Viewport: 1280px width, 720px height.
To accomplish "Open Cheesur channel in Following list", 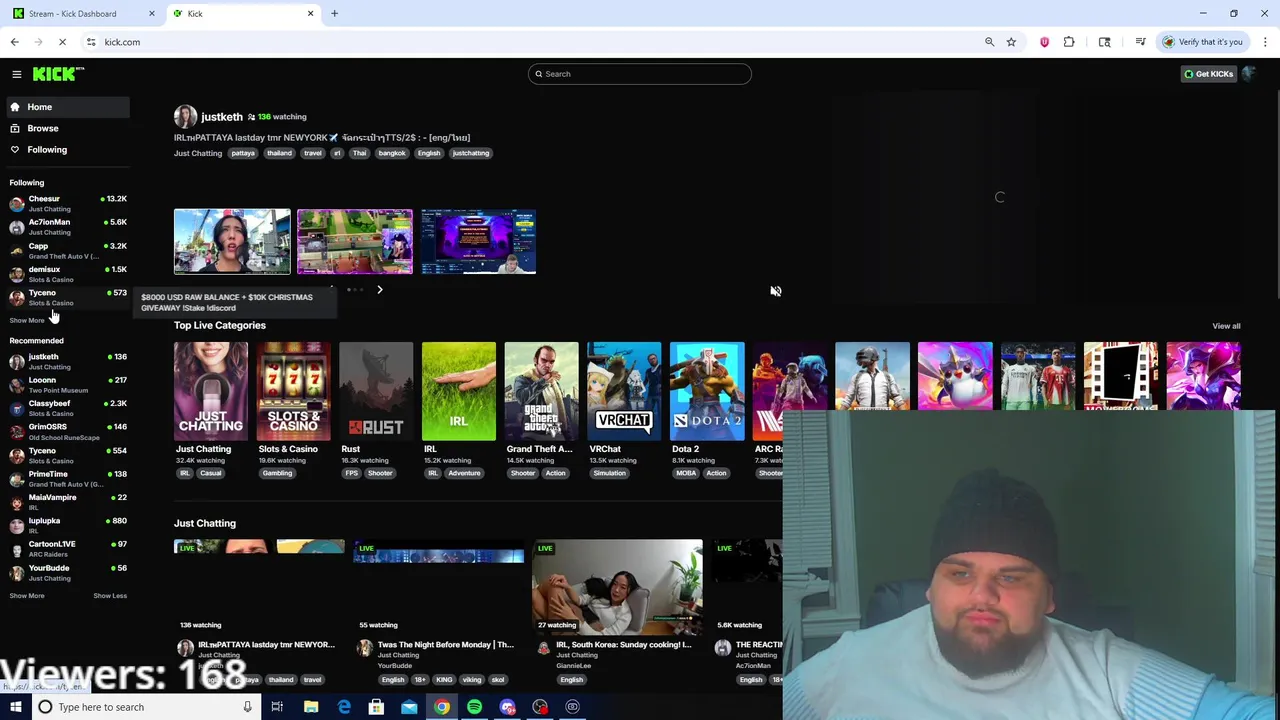I will pyautogui.click(x=67, y=203).
